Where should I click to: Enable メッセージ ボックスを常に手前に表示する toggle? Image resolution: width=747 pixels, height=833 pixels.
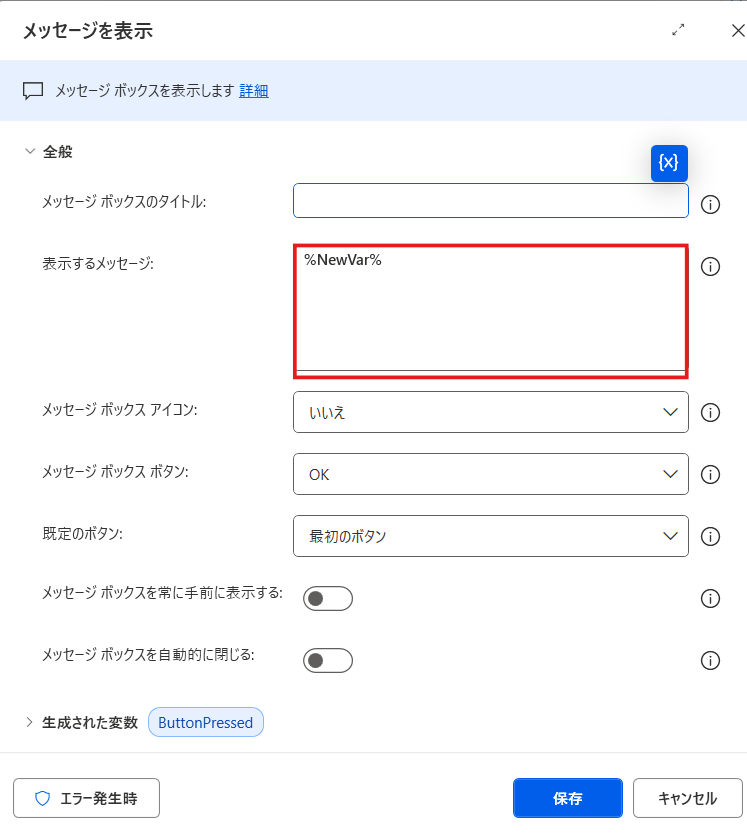coord(328,598)
